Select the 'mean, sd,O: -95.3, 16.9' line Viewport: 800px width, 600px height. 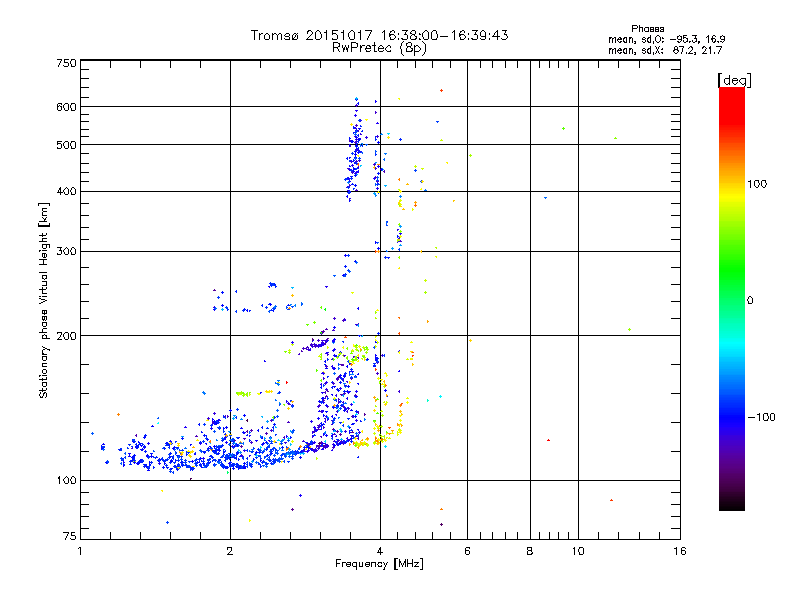[666, 39]
